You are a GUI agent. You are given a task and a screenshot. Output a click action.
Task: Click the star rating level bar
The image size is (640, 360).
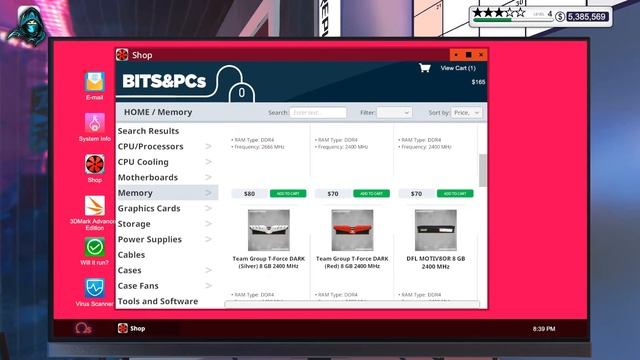(512, 20)
